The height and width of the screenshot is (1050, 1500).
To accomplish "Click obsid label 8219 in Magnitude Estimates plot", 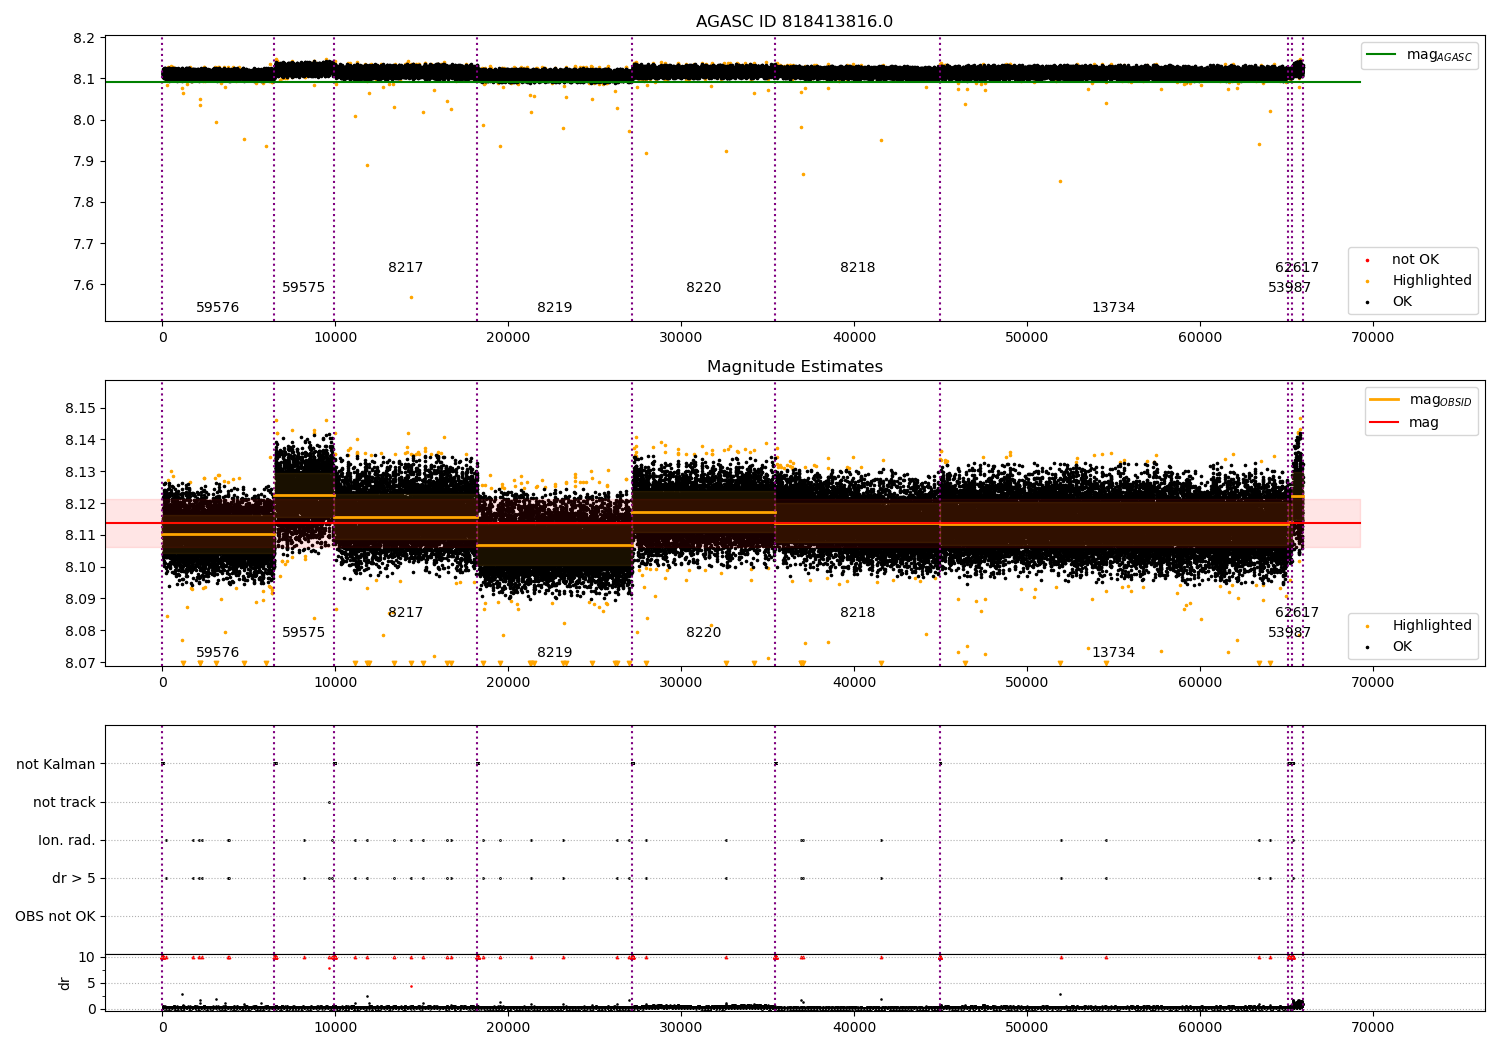I will coord(555,653).
